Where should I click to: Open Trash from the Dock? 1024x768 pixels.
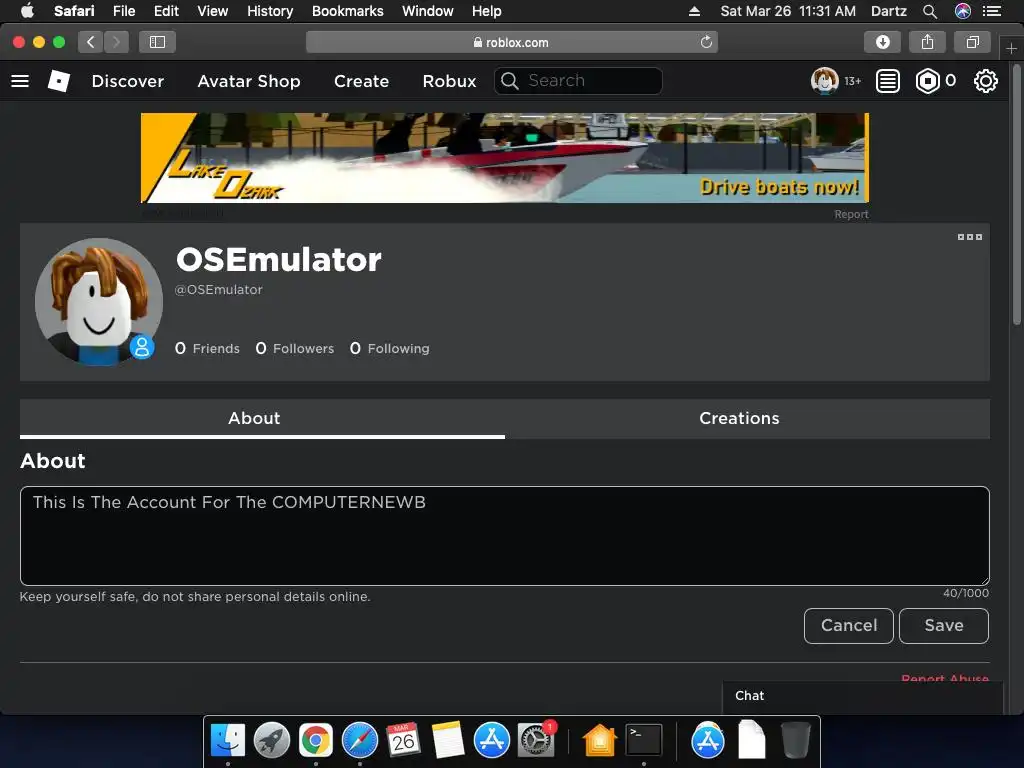(795, 740)
